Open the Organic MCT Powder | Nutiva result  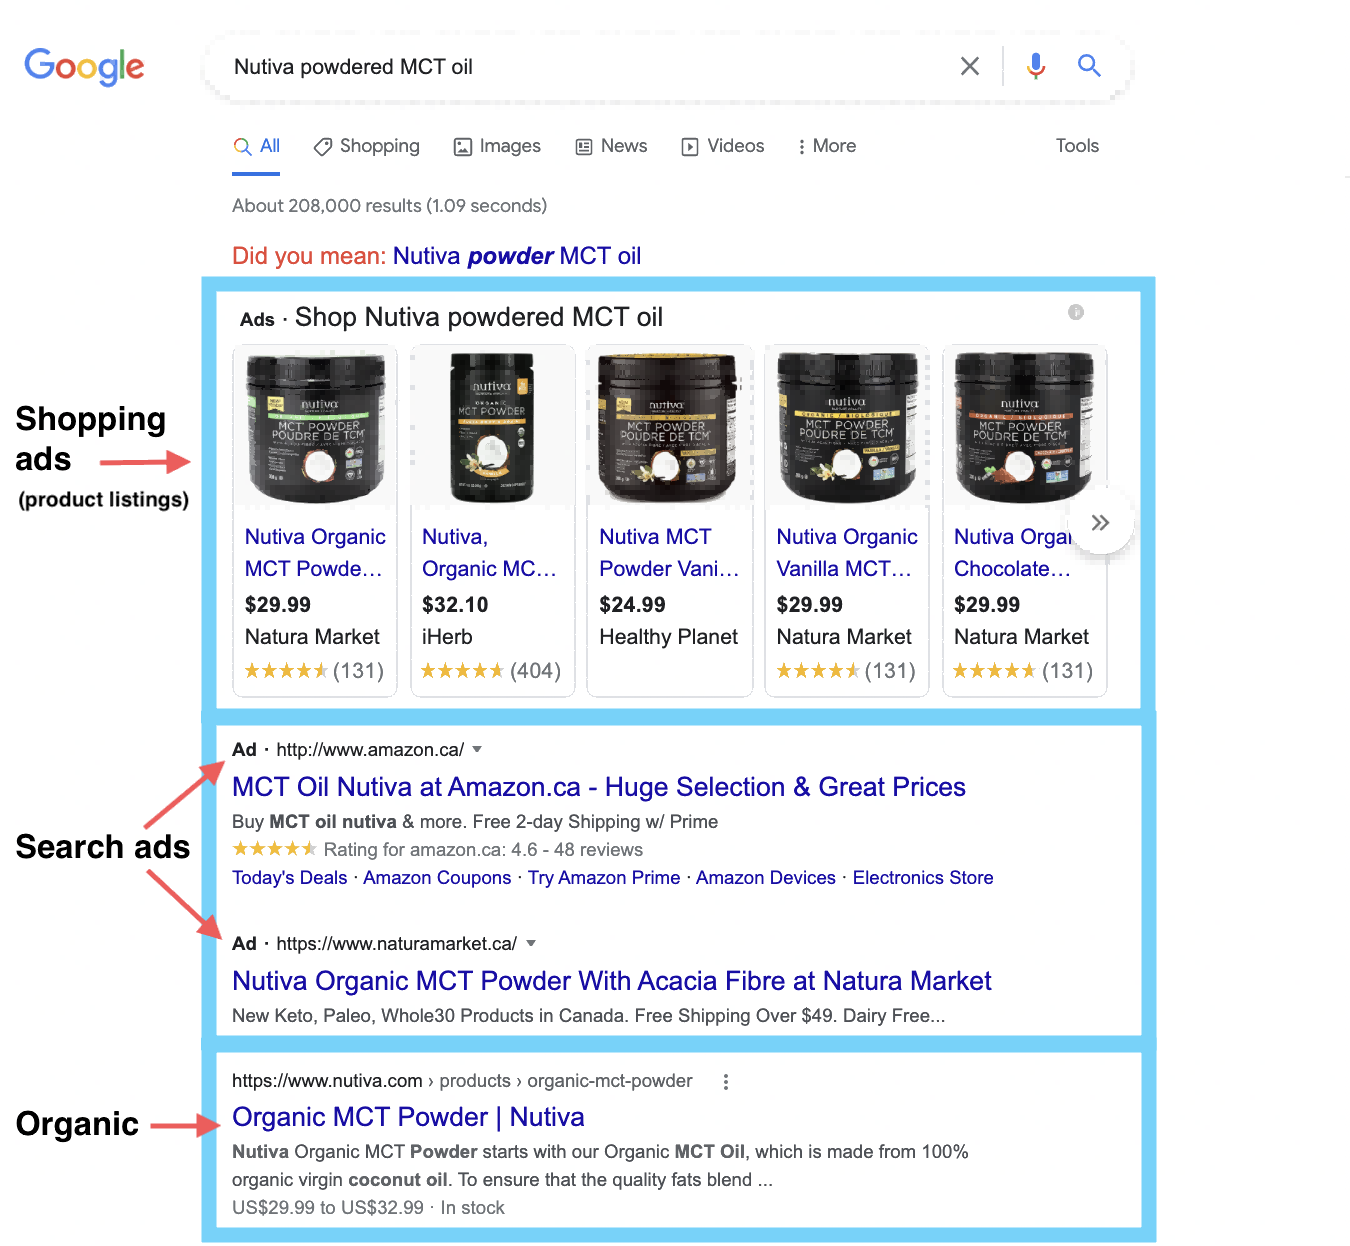coord(408,1117)
